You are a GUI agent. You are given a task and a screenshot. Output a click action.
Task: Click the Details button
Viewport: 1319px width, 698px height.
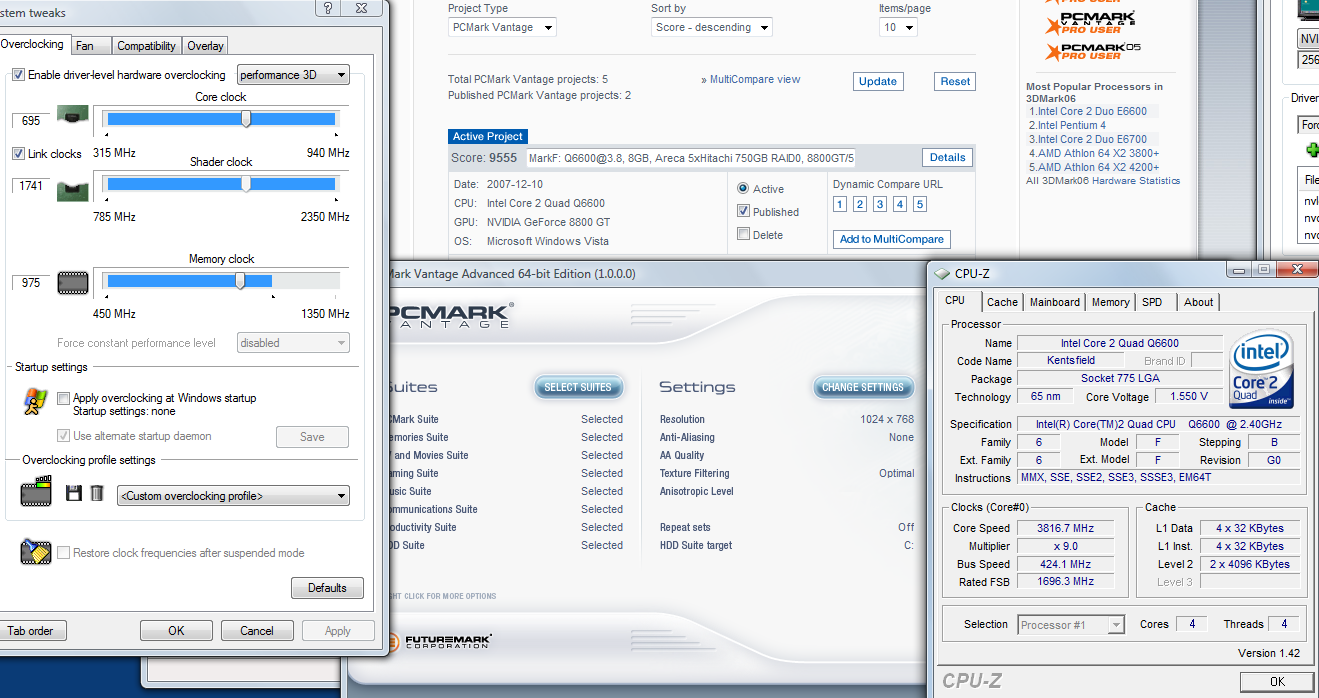[947, 157]
